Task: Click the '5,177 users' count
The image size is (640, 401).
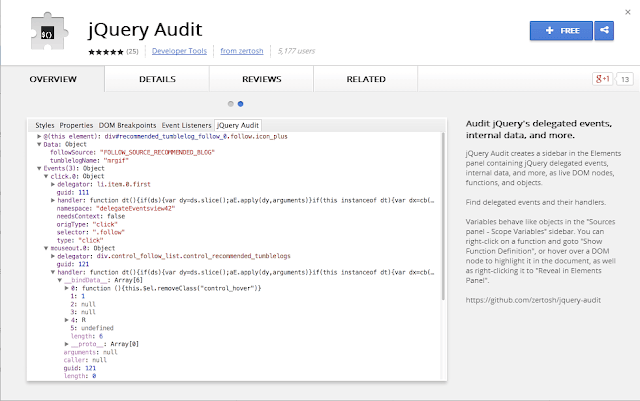Action: tap(296, 51)
